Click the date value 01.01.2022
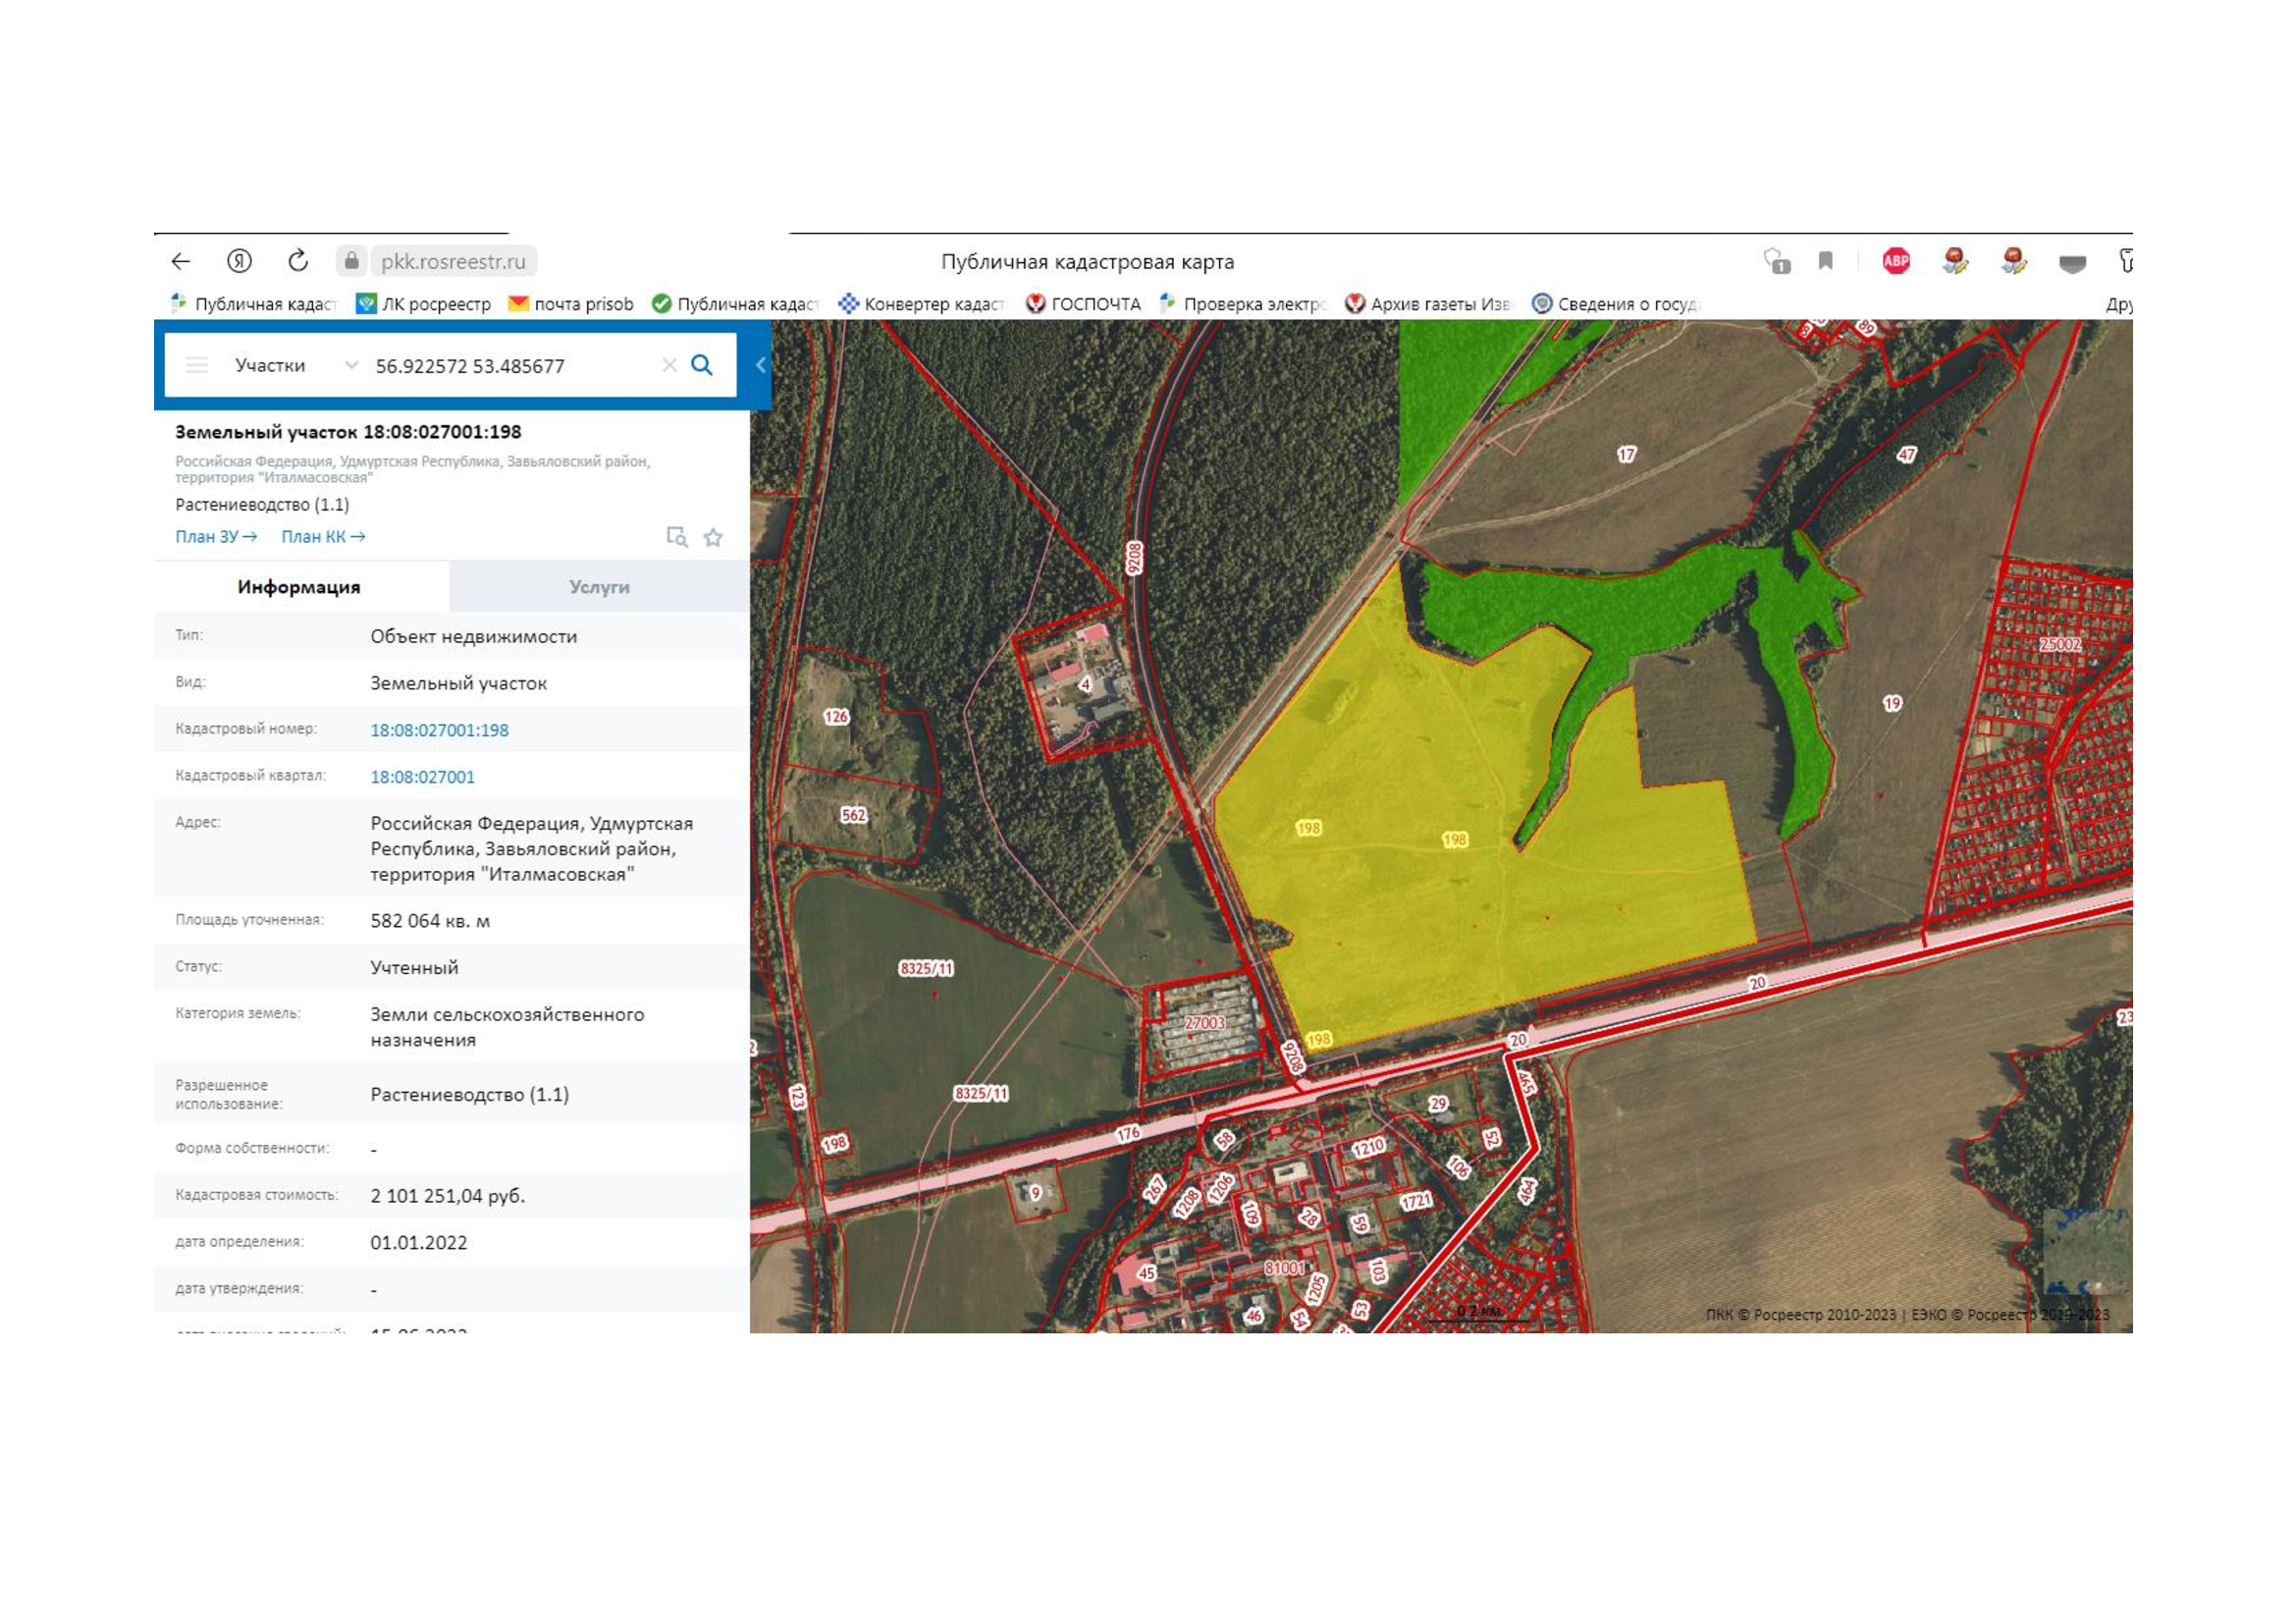Screen dimensions: 2296x1624 tap(419, 1243)
